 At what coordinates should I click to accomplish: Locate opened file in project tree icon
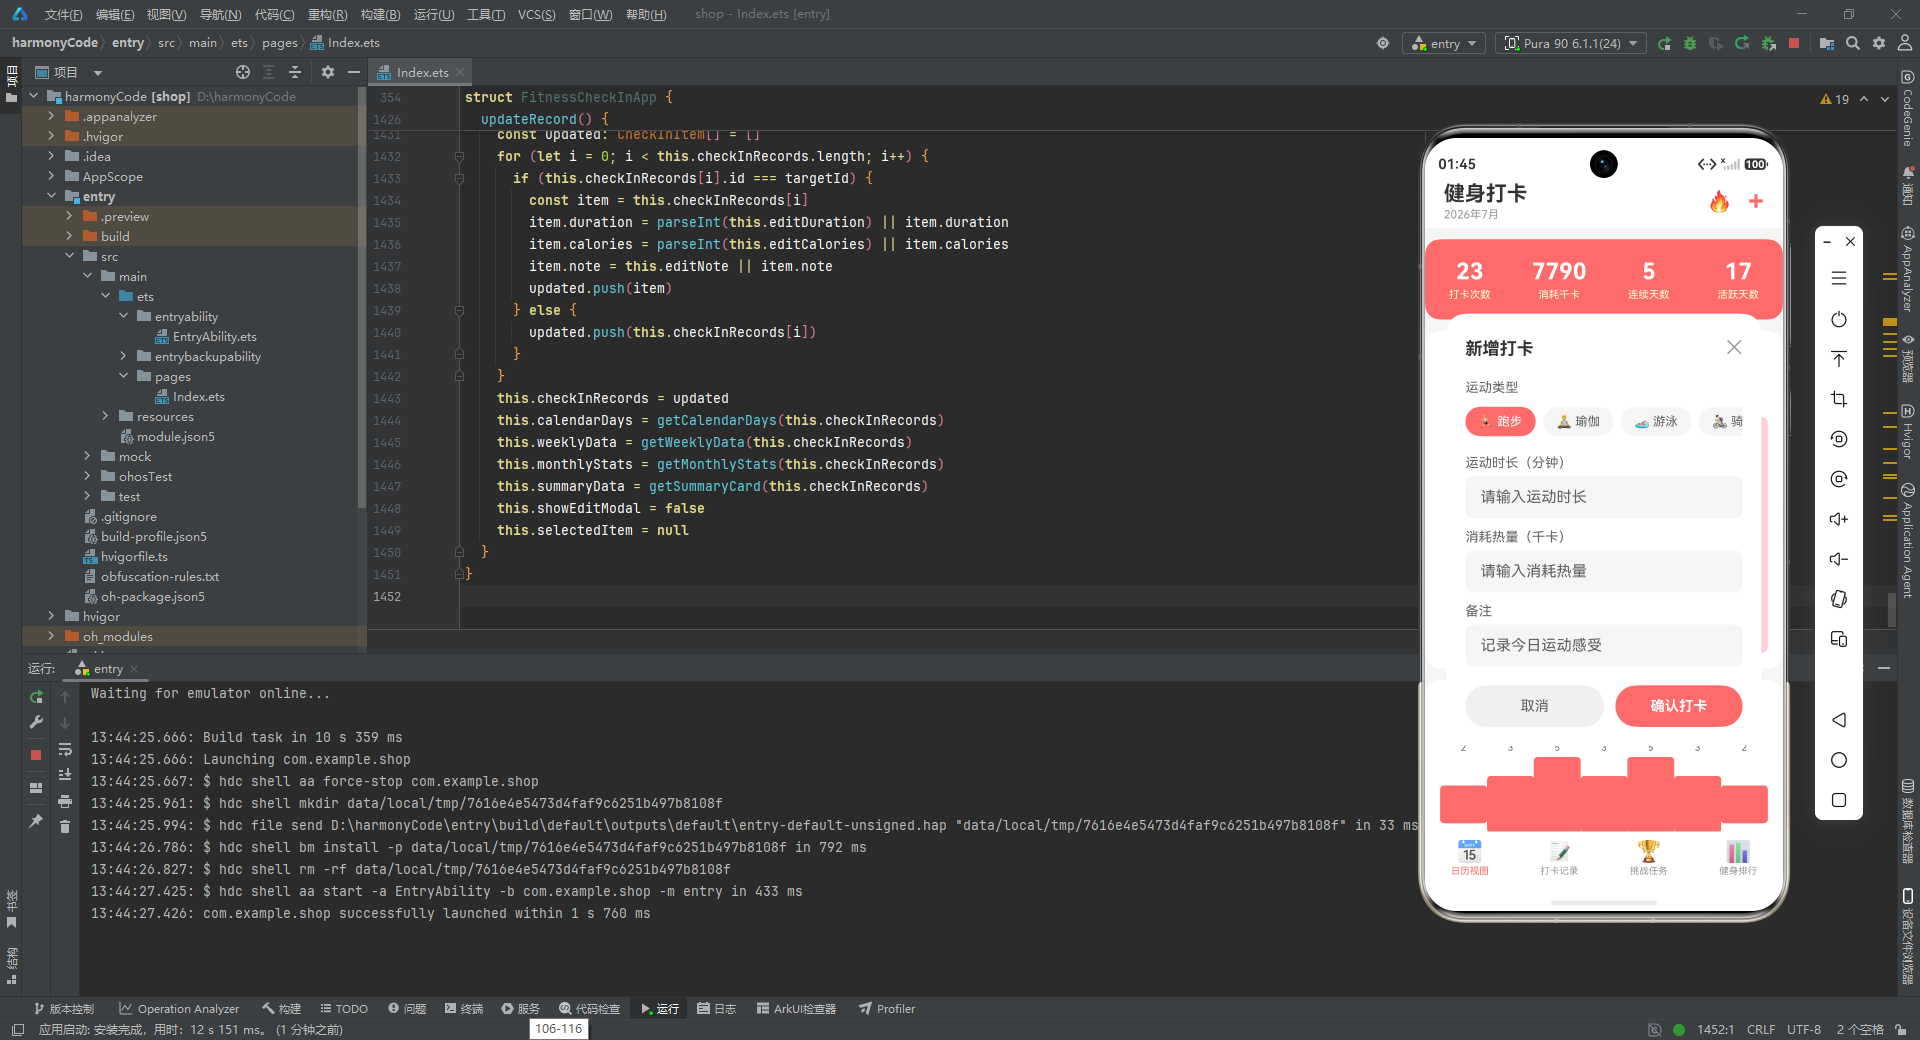click(243, 72)
